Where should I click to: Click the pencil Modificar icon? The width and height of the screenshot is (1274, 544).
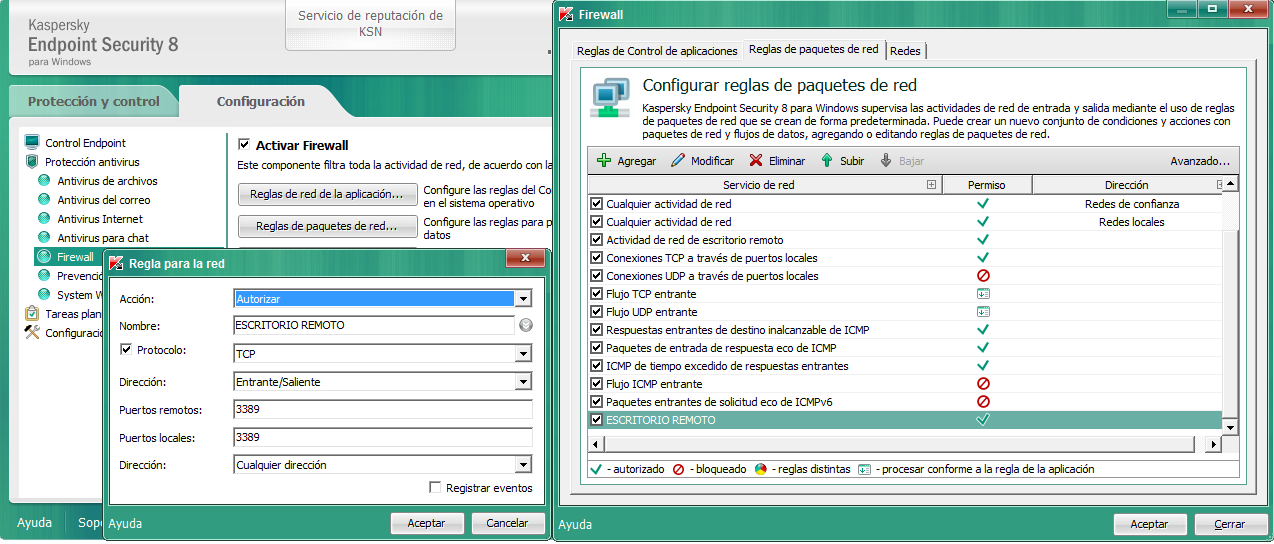[678, 160]
